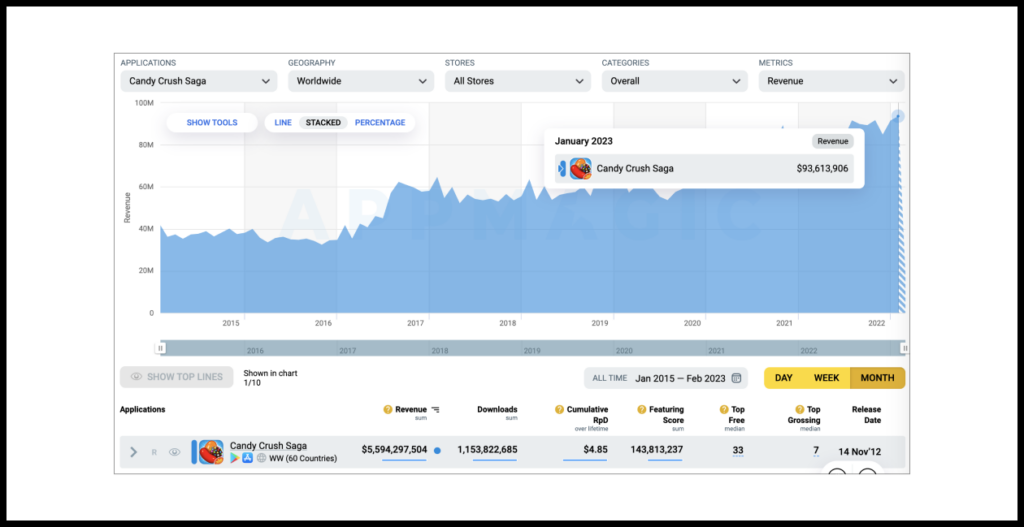Click the $4.85 cumulative RpD value
Image resolution: width=1024 pixels, height=527 pixels.
596,450
